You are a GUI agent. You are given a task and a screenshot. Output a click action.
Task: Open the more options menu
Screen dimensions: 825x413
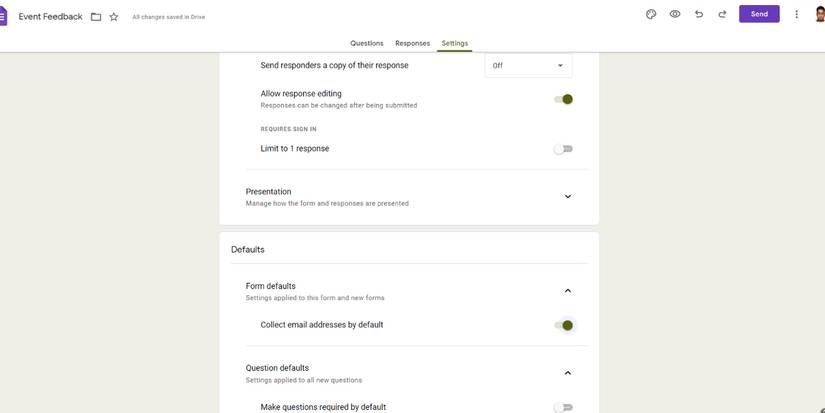click(797, 14)
